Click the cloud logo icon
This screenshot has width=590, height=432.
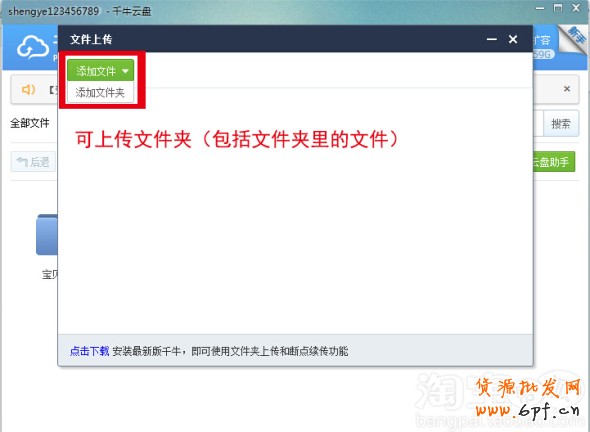[x=33, y=47]
